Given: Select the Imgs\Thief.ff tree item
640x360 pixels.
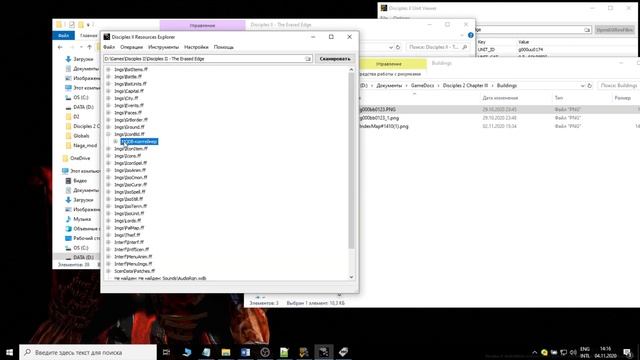Looking at the screenshot, I should tap(127, 235).
